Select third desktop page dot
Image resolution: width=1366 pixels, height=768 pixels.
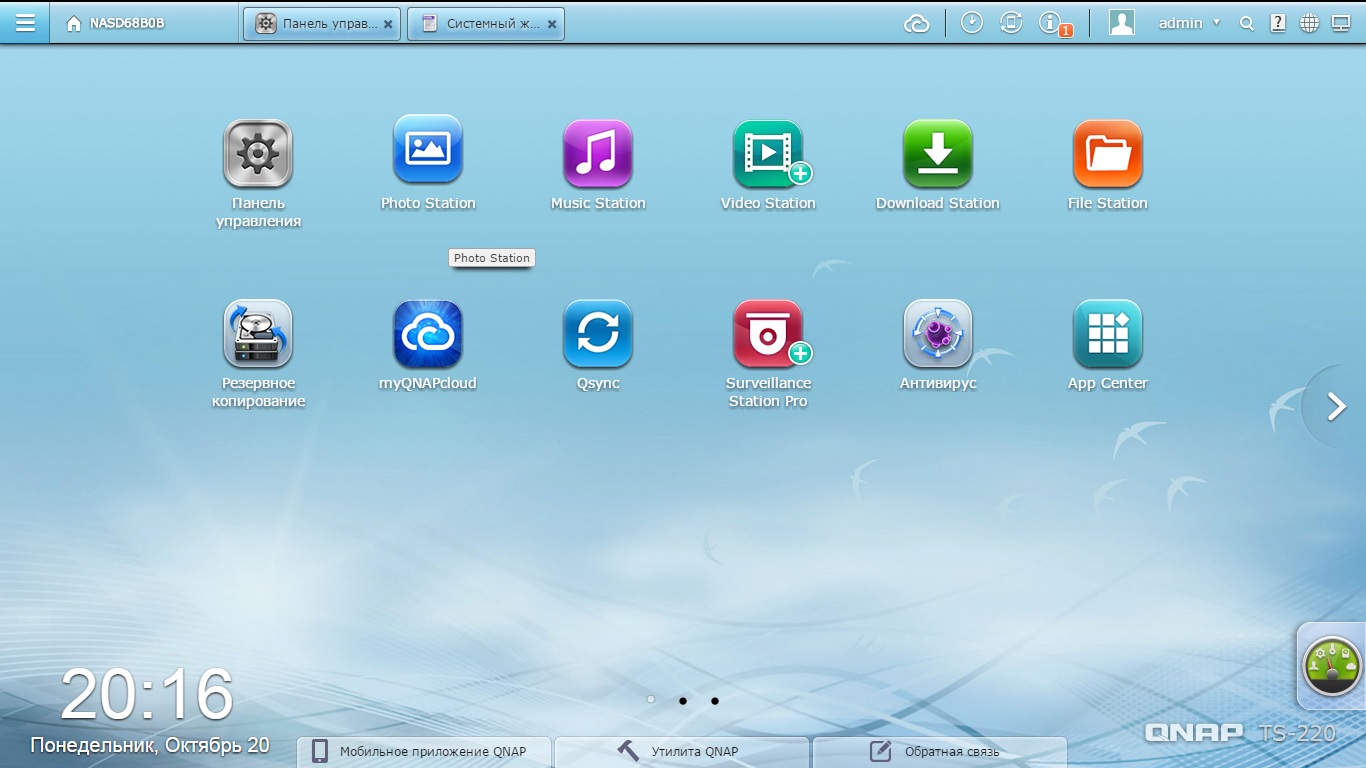tap(715, 701)
